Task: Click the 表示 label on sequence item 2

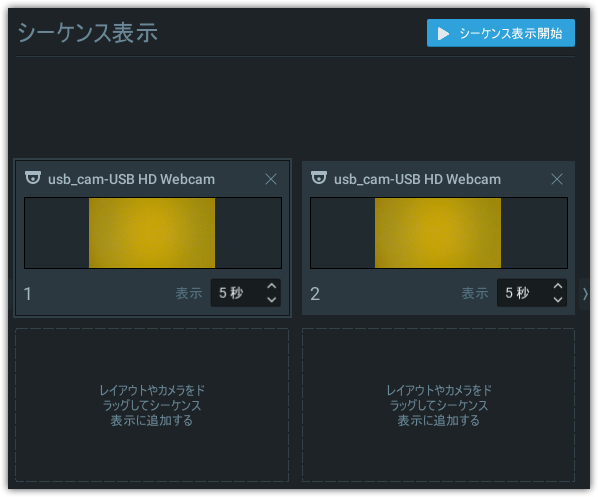Action: [x=475, y=293]
